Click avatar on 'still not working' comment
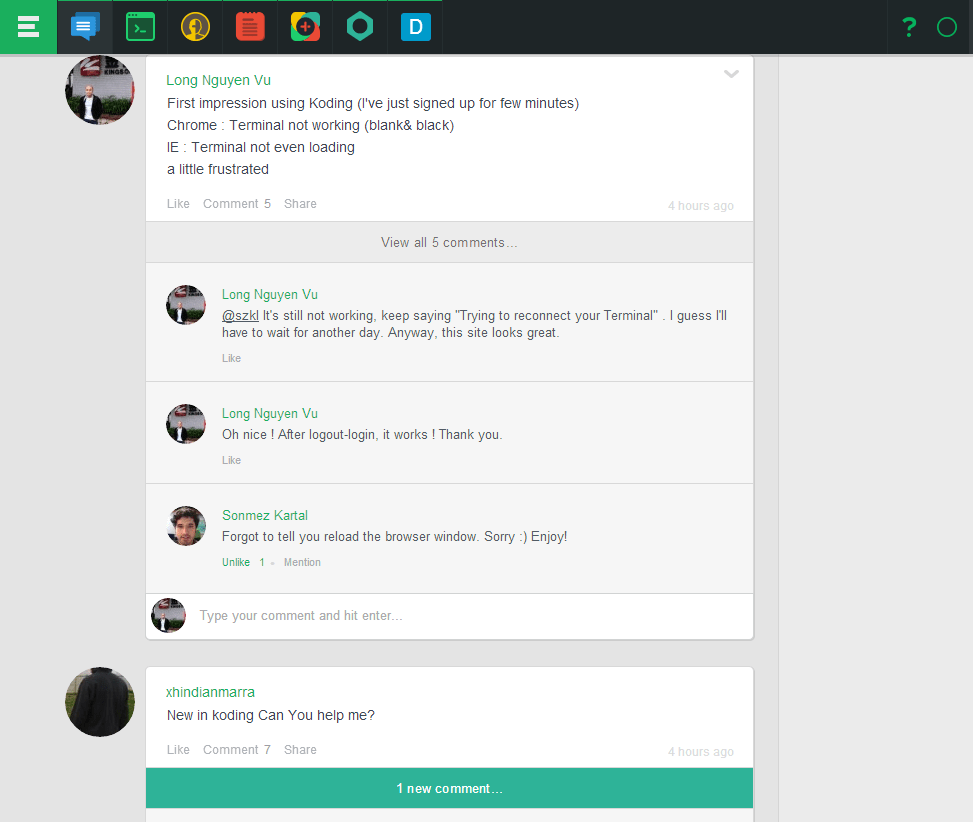This screenshot has height=822, width=973. (186, 305)
